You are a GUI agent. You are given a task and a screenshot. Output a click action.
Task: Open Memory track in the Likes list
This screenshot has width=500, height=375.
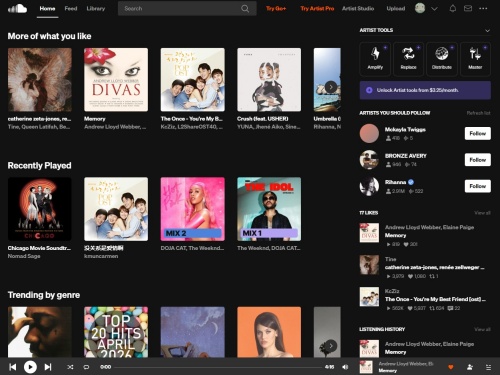pyautogui.click(x=395, y=235)
